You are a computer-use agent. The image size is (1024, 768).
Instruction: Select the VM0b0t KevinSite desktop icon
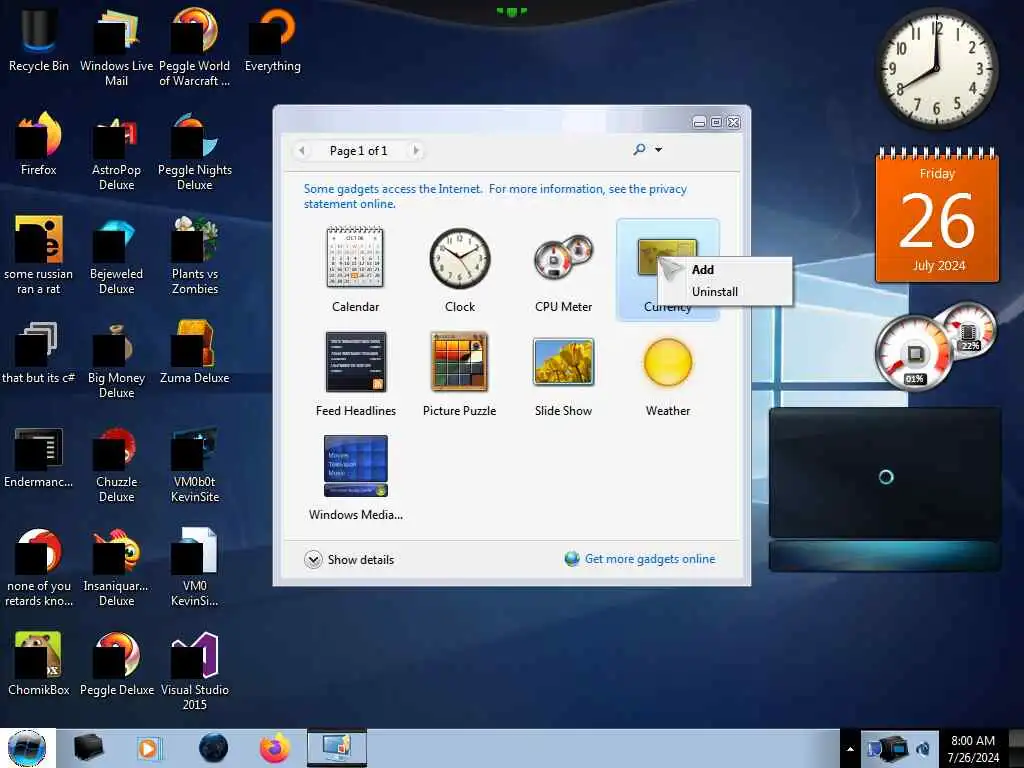(195, 463)
